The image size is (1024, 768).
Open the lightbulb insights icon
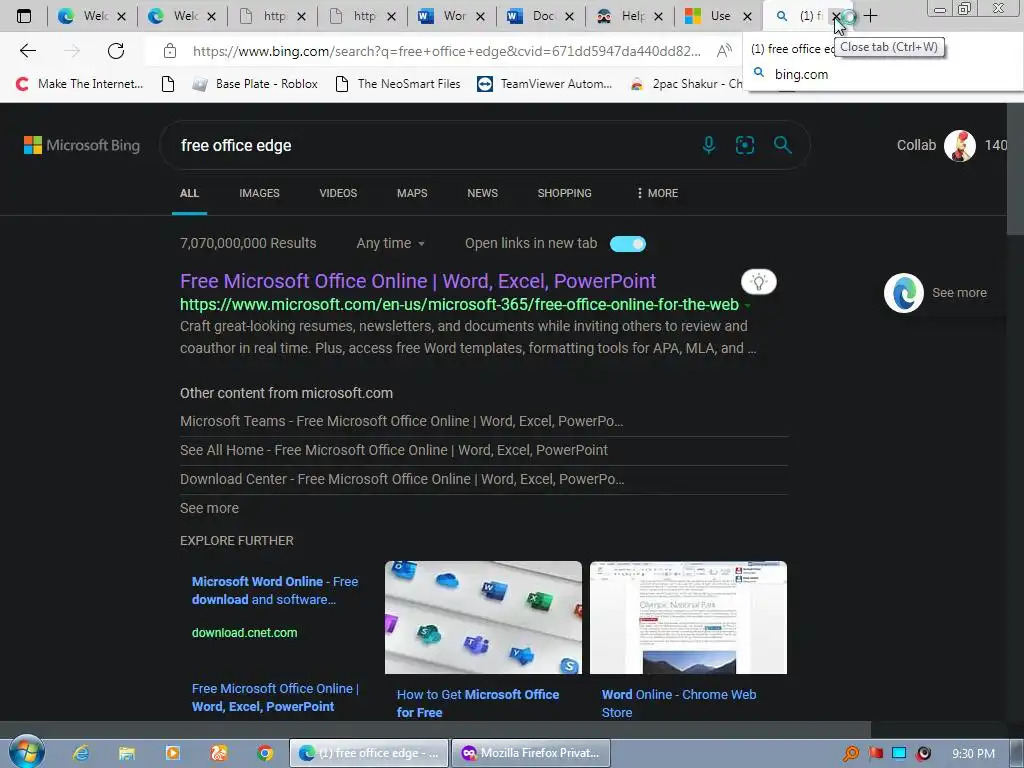[758, 282]
